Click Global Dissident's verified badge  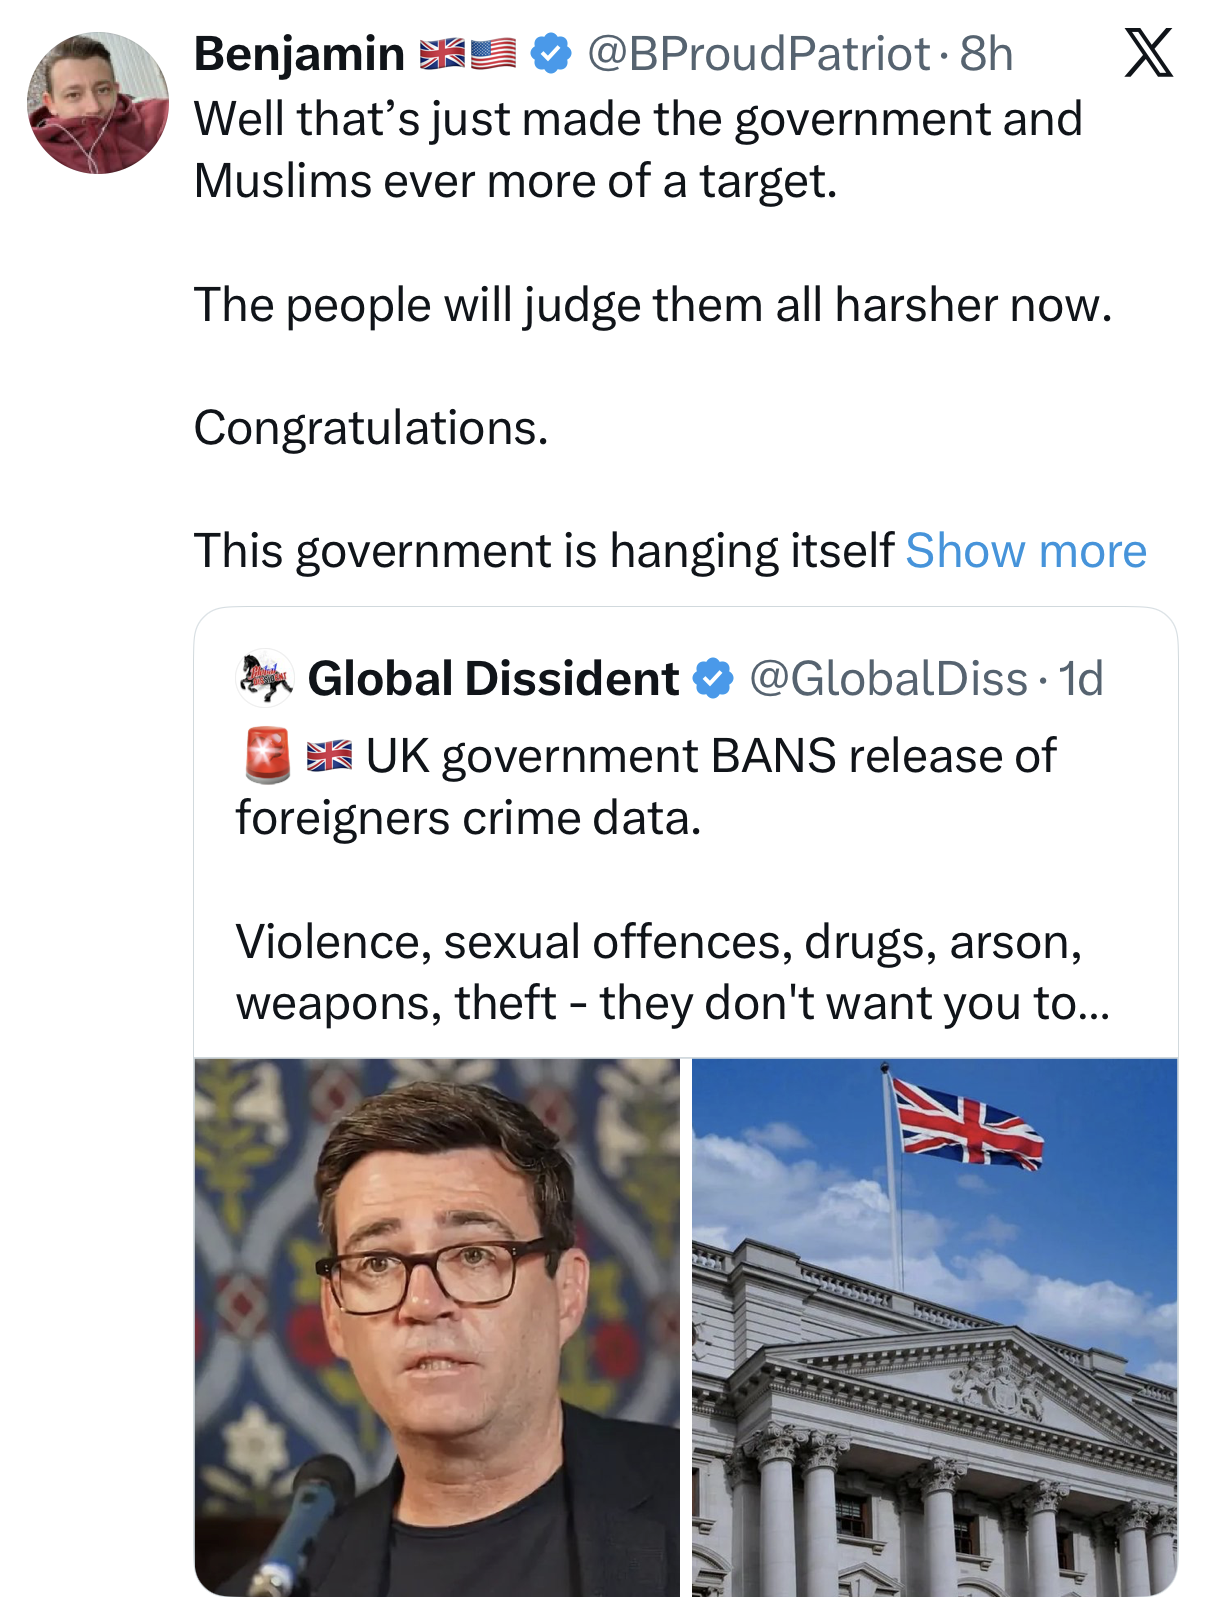pos(713,679)
